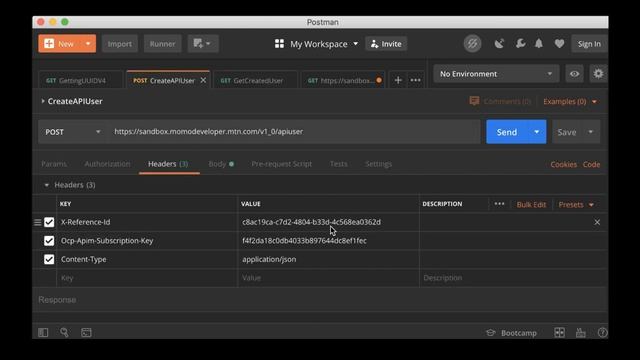
Task: Open Bootcamp
Action: point(511,333)
